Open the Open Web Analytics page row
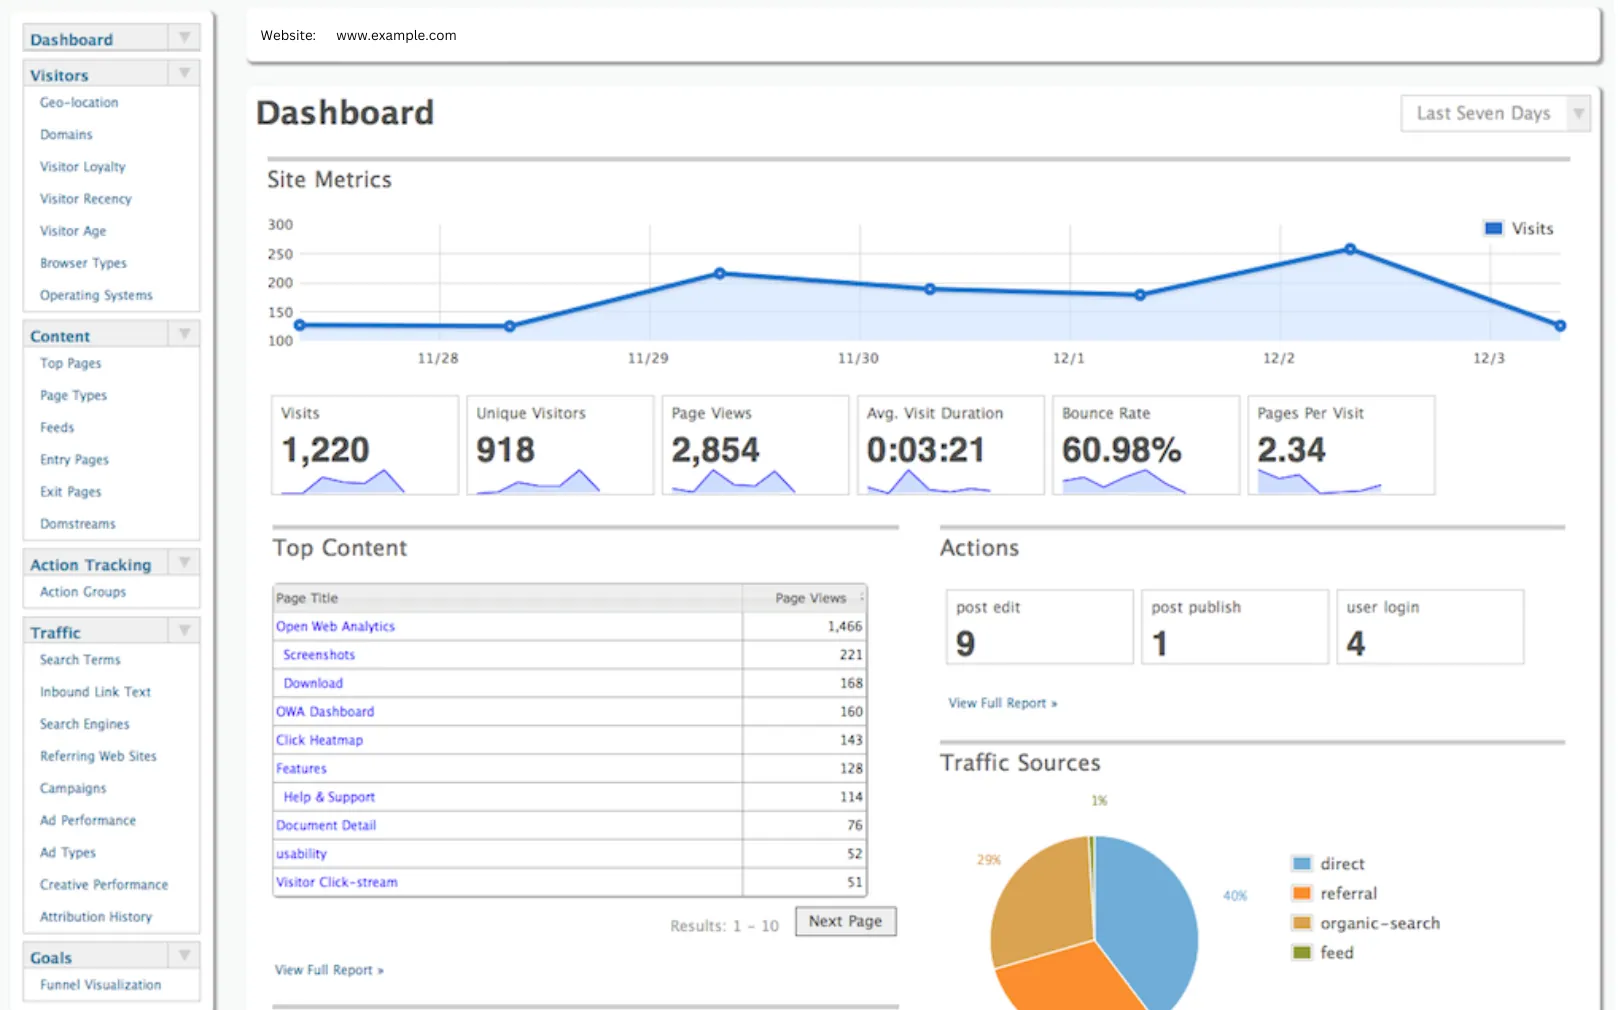The image size is (1618, 1010). click(569, 626)
